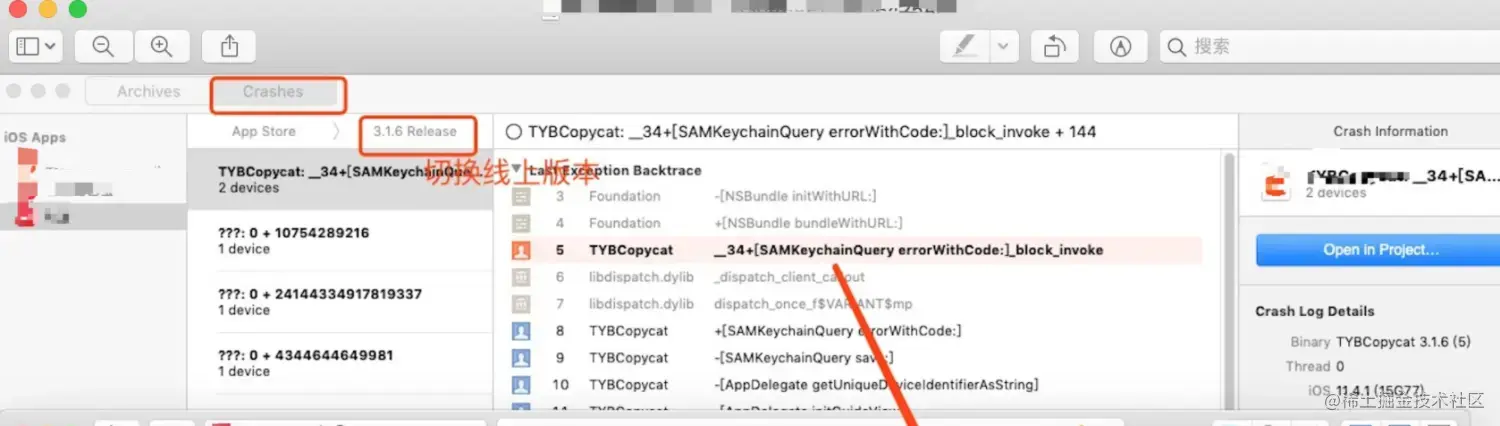Click the user icon on frame 10

pos(520,385)
